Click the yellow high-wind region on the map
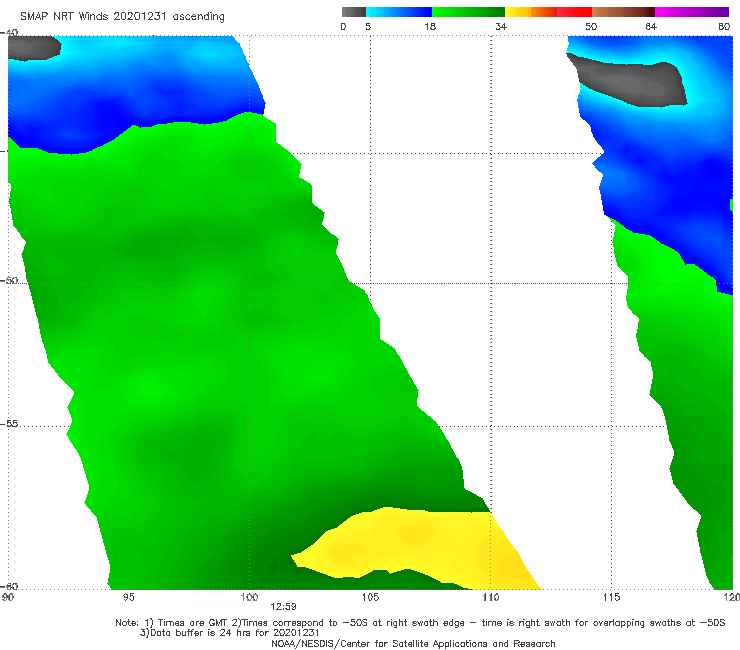740x650 pixels. (x=415, y=548)
